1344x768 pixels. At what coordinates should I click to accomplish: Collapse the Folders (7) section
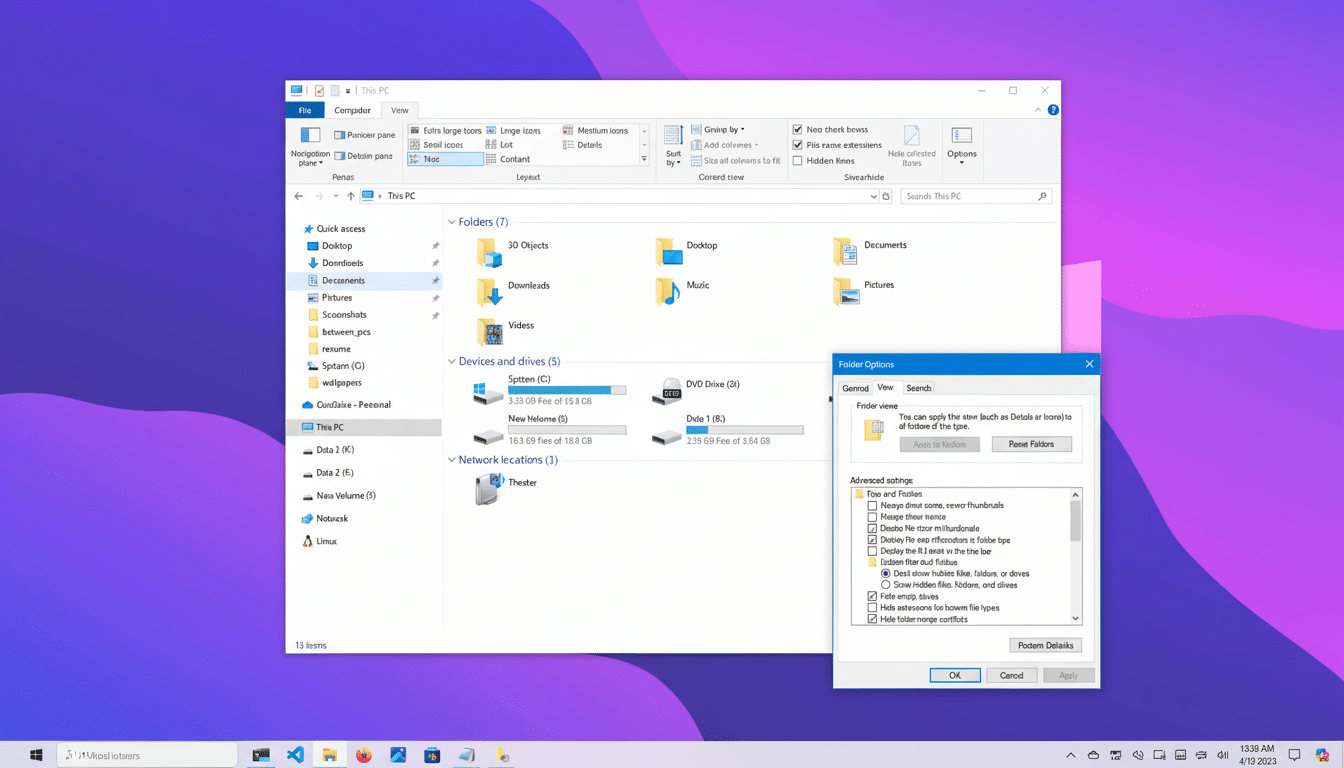[x=452, y=221]
